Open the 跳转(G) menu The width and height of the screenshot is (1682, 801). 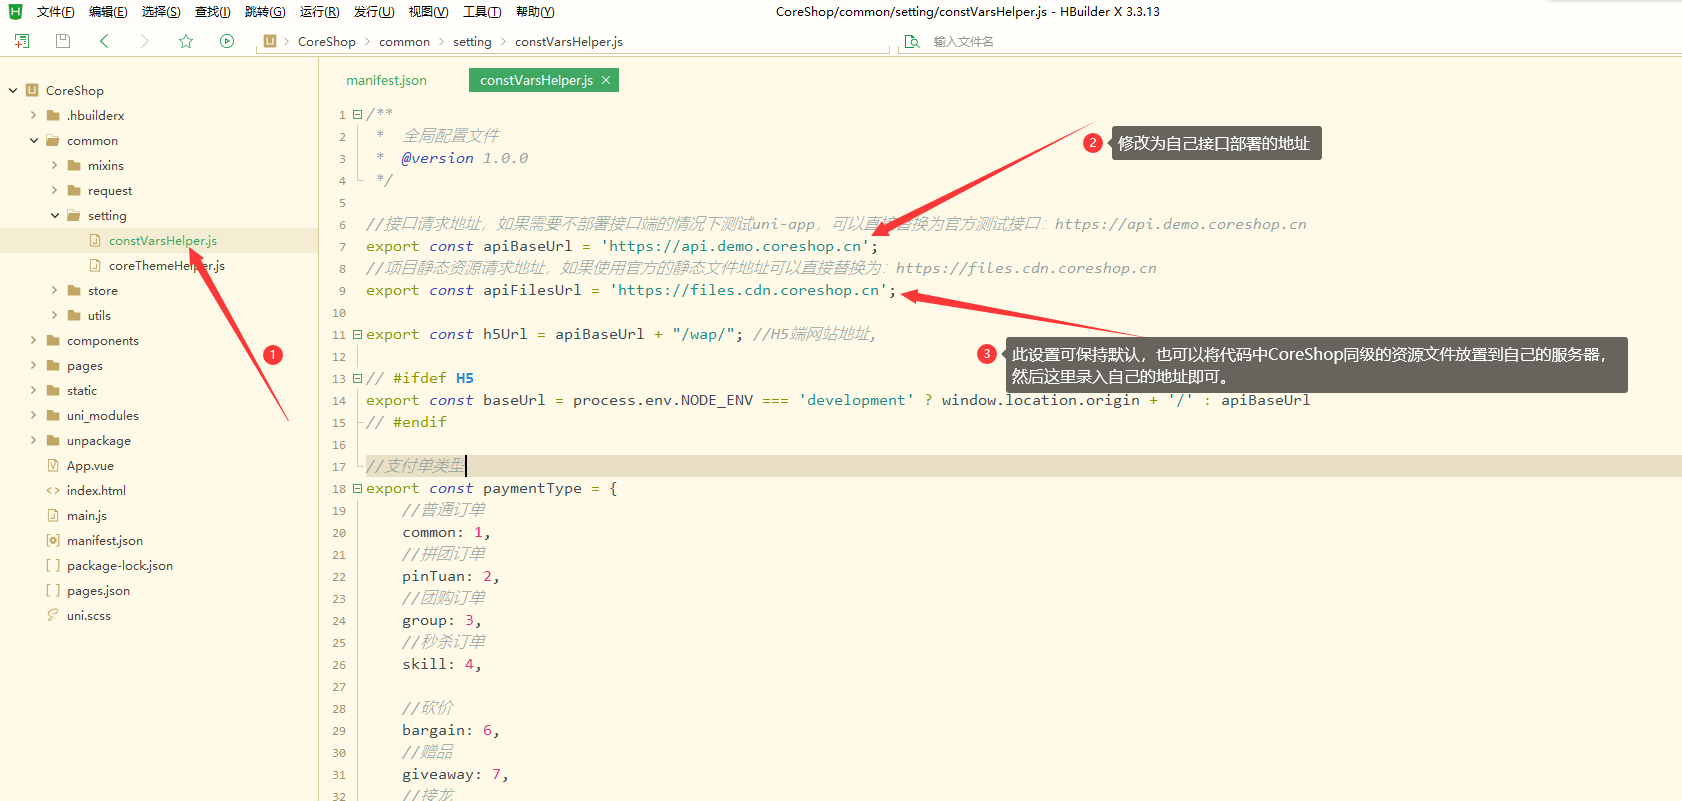point(265,12)
